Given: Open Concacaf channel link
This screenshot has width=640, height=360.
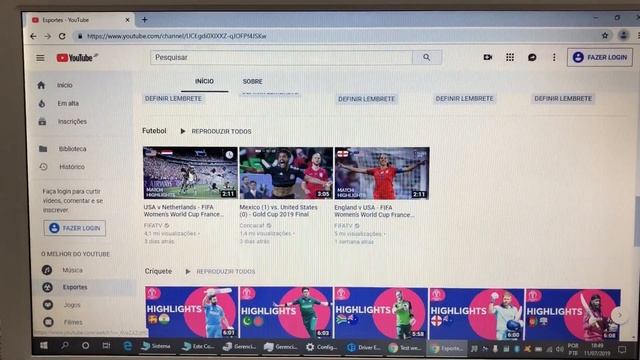Looking at the screenshot, I should 252,225.
